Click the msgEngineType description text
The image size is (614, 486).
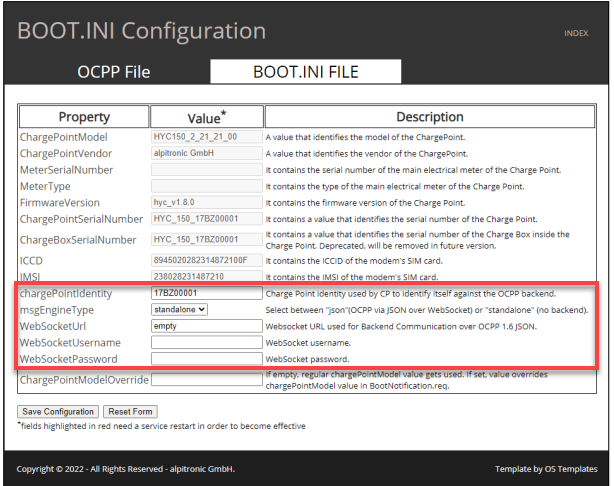point(427,310)
